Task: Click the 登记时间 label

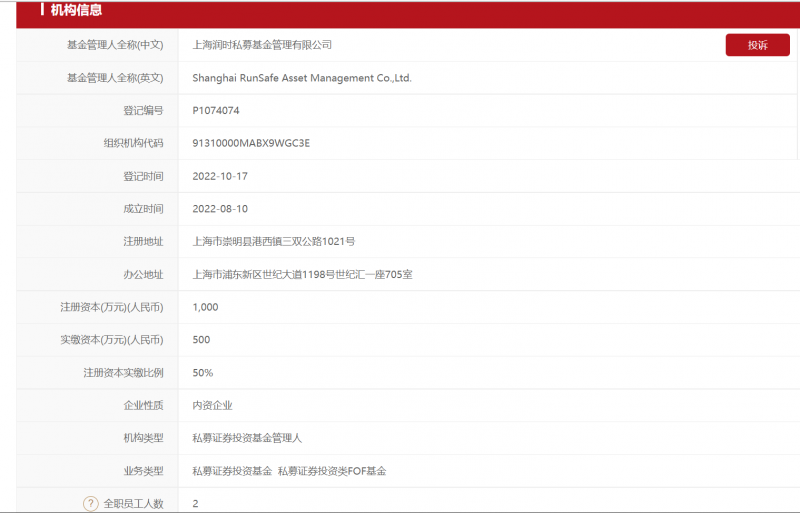Action: [x=143, y=176]
